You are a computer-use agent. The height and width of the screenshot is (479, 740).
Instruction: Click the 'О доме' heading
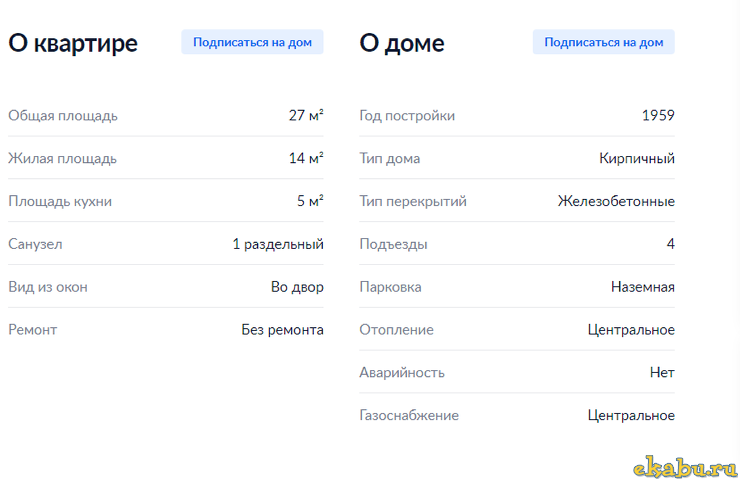pos(402,43)
